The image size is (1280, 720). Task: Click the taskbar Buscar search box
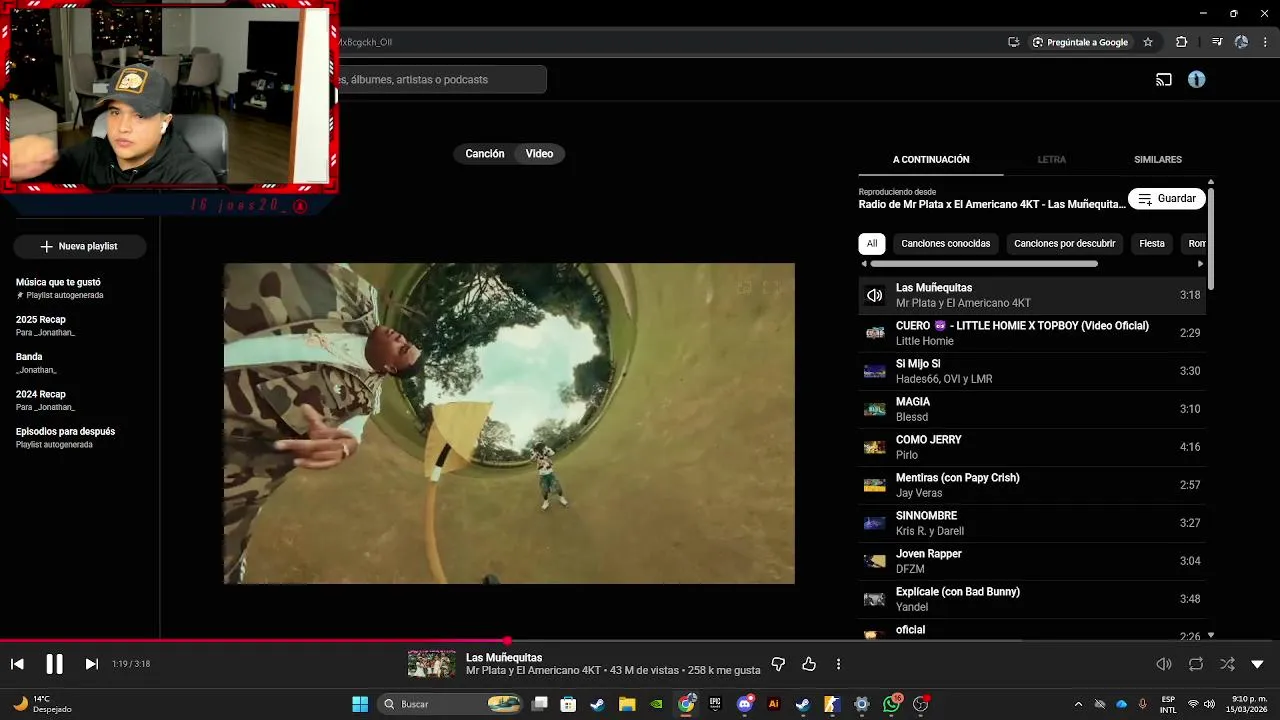[x=452, y=704]
